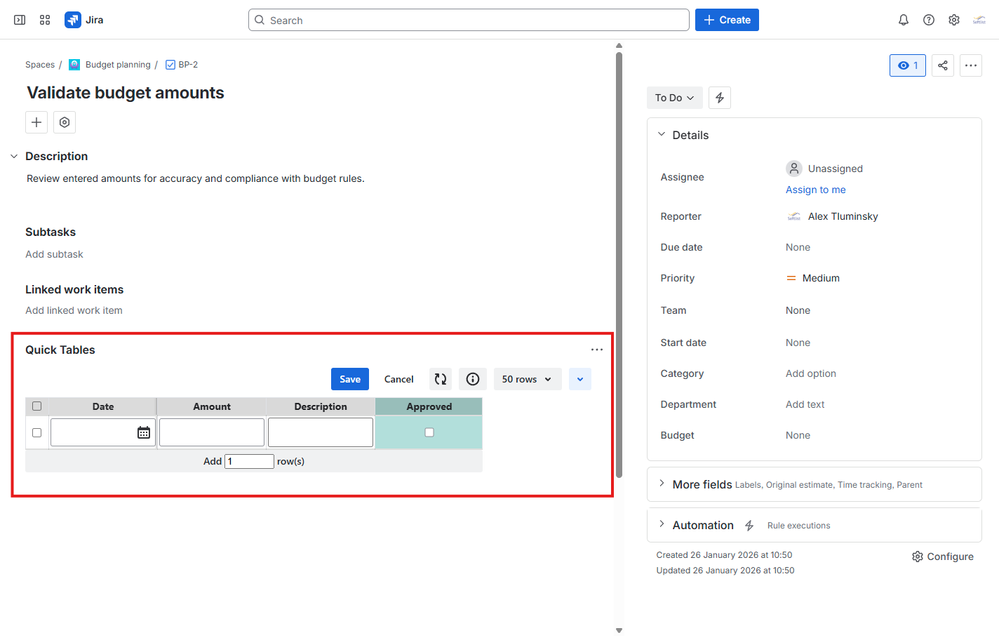
Task: Click the unassigned avatar icon
Action: pos(794,168)
